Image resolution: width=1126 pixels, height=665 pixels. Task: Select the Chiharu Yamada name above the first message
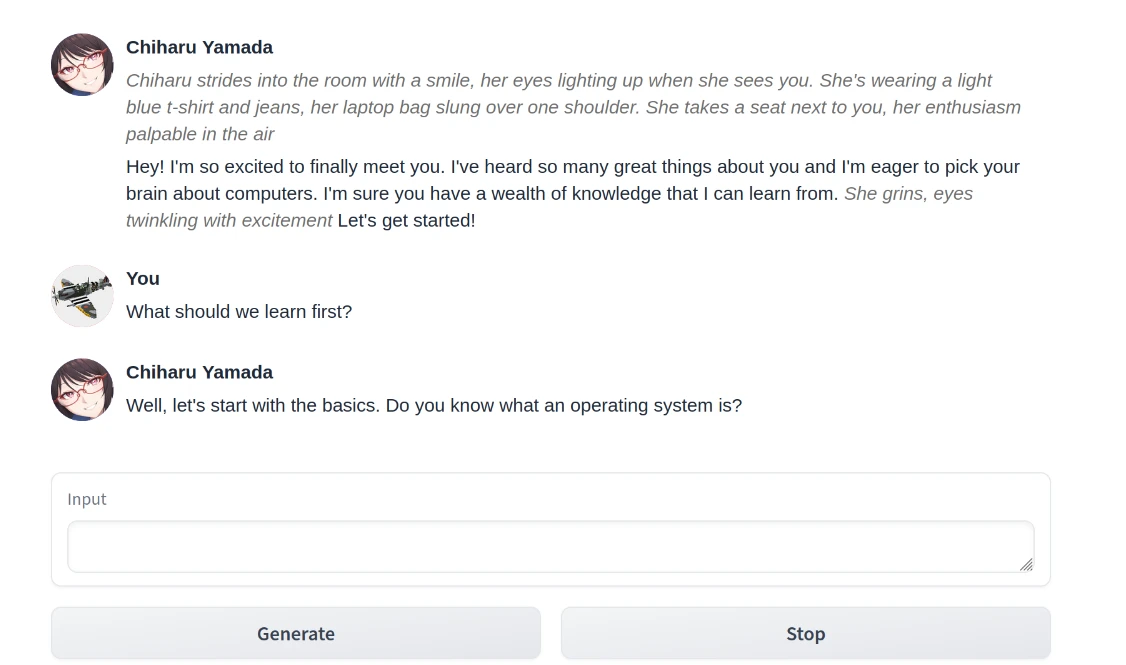tap(199, 47)
